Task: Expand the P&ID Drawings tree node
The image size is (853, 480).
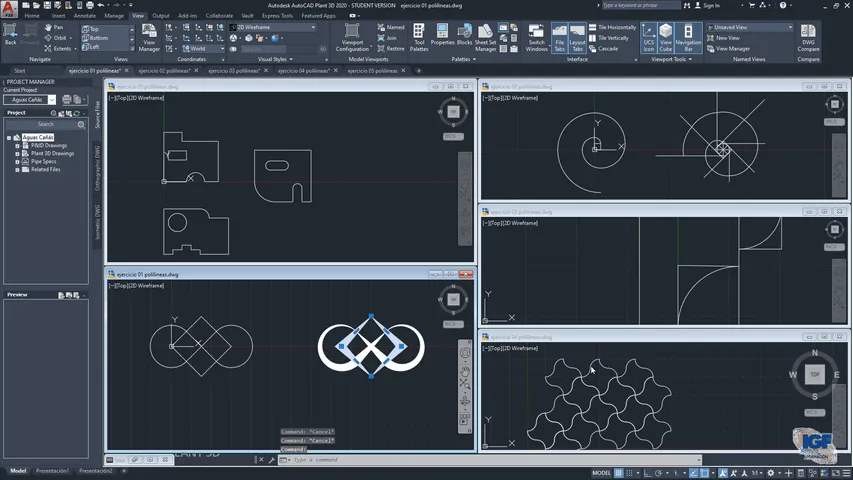Action: click(17, 146)
